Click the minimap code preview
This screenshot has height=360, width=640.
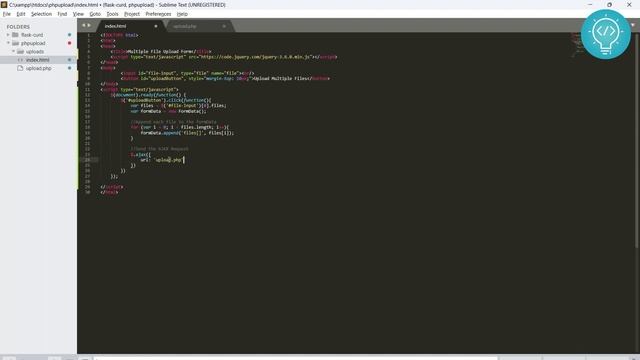pyautogui.click(x=576, y=45)
